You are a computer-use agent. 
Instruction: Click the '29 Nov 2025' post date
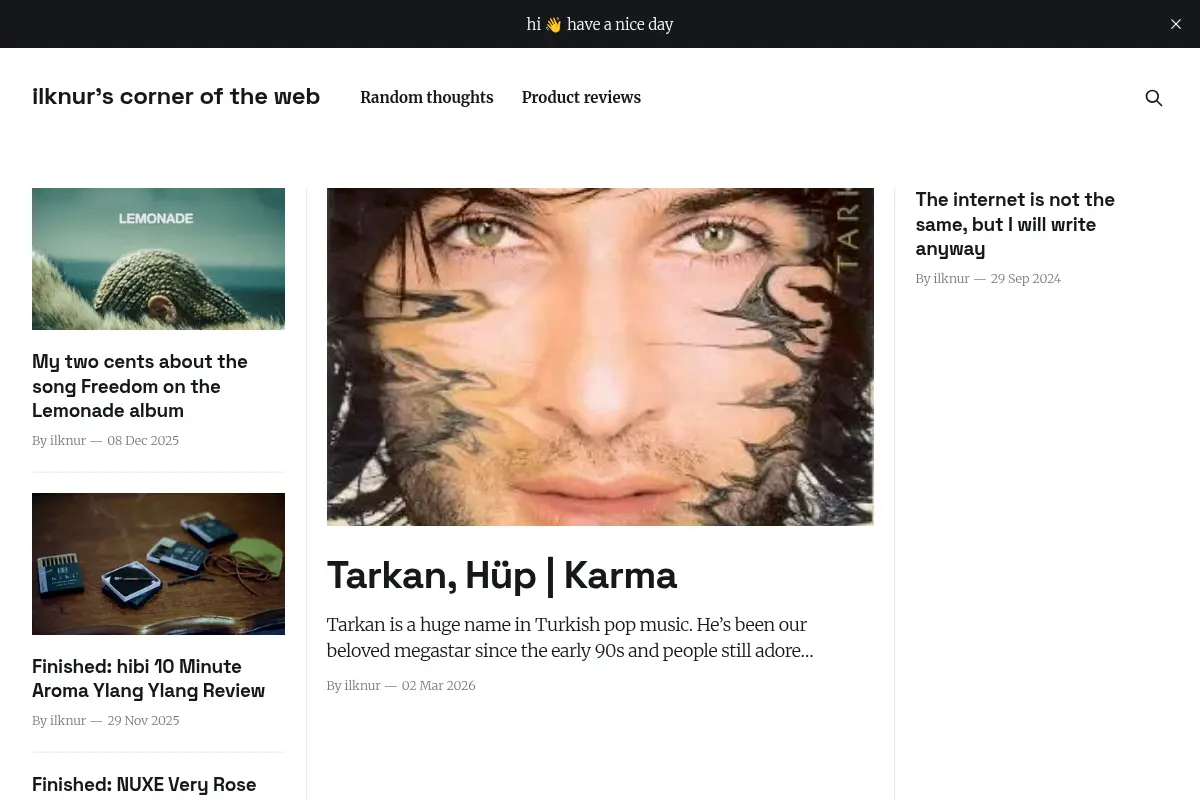(143, 721)
